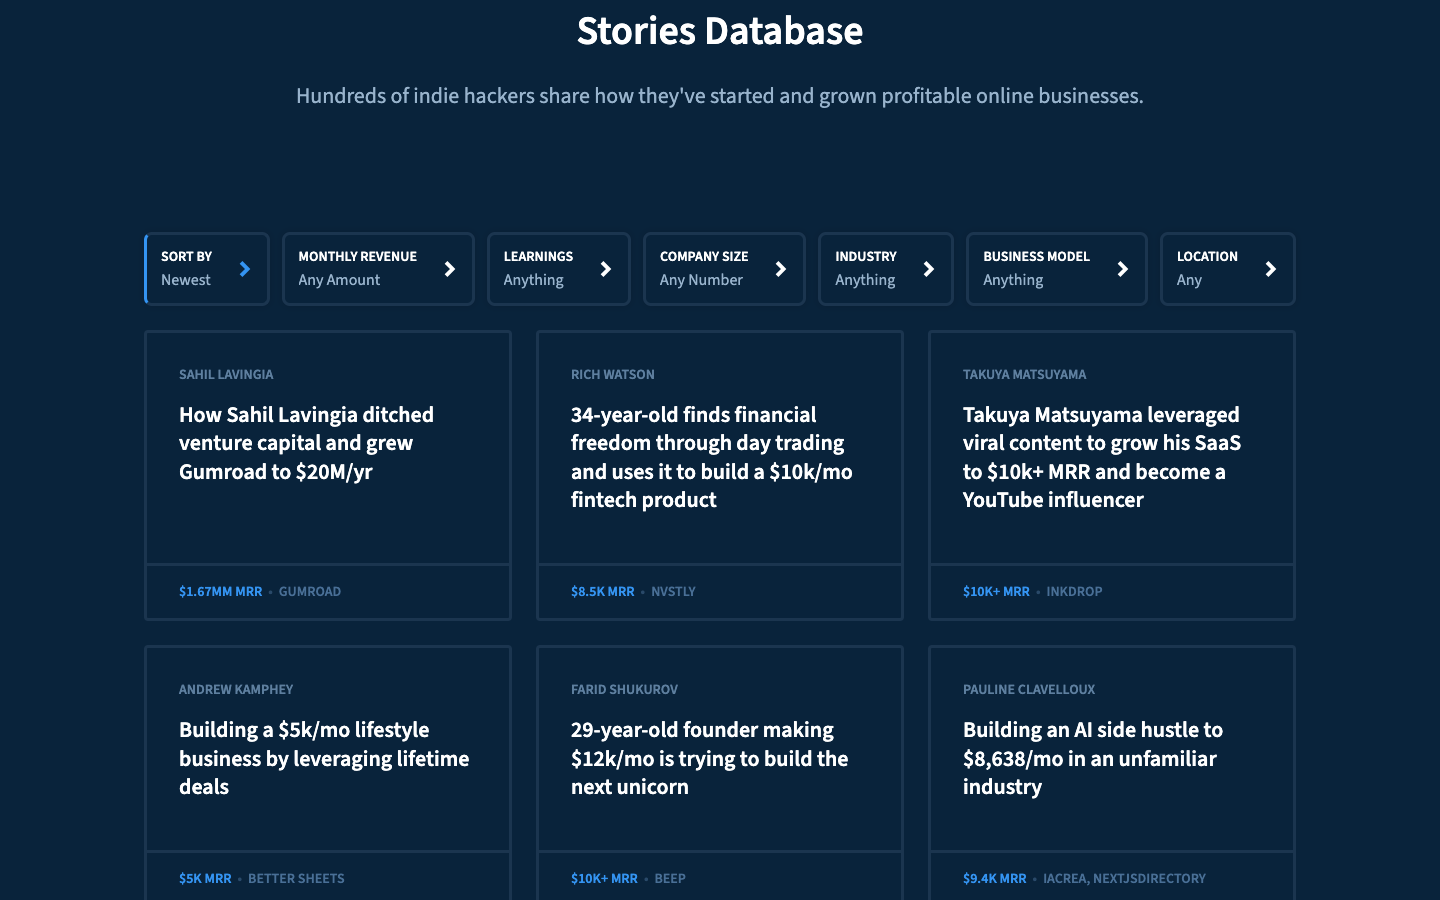Click the $8.5K MRR NVSTLY footer

(633, 592)
